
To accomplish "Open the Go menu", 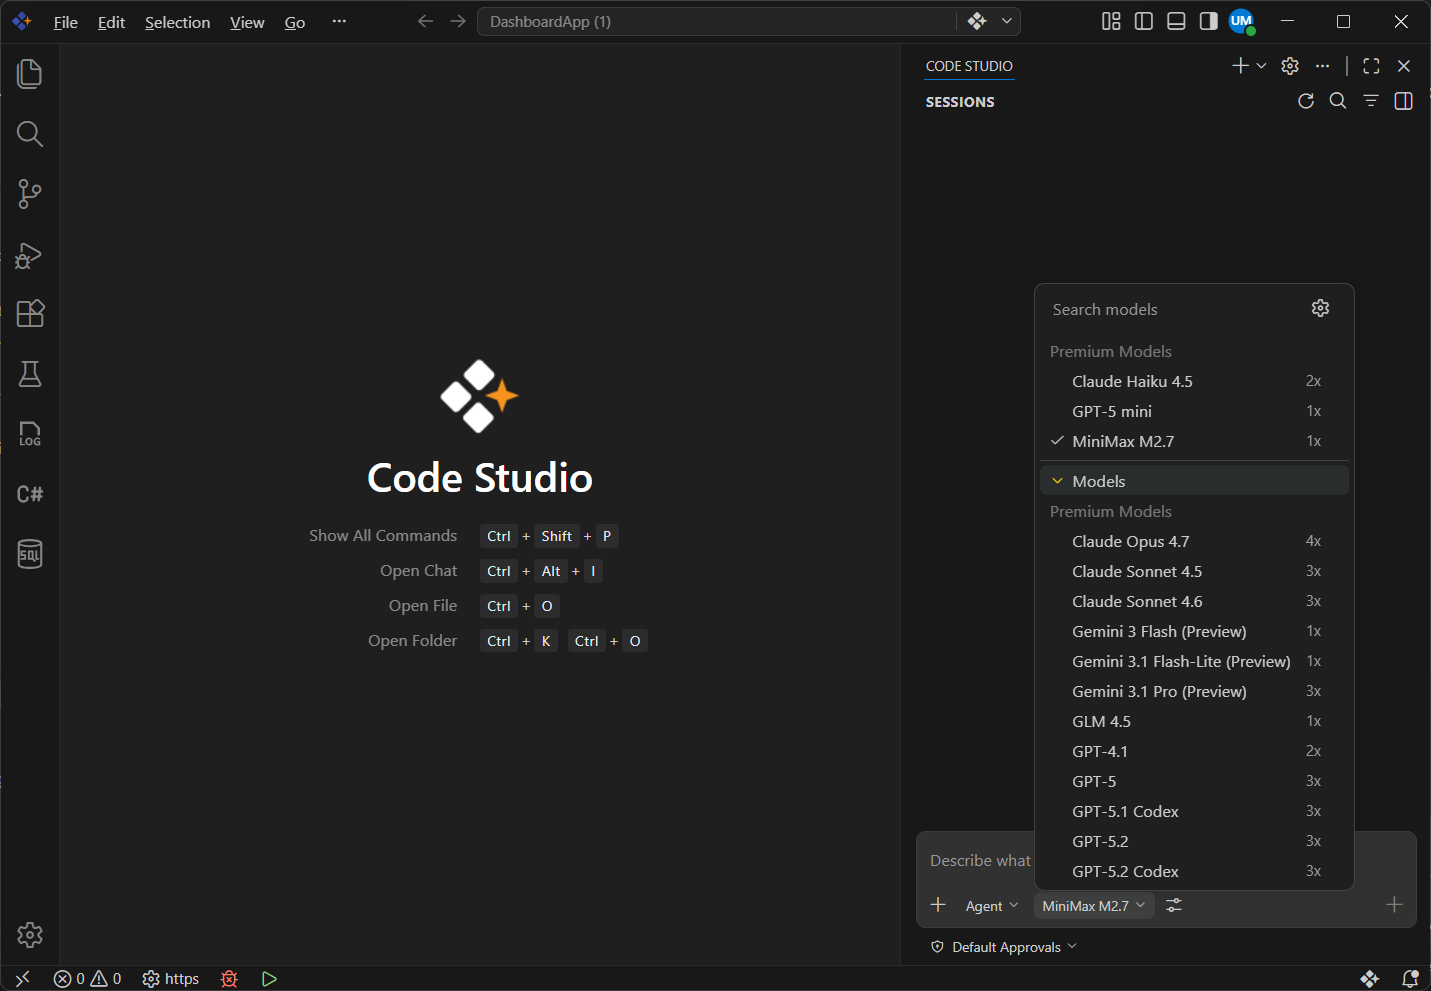I will 295,22.
